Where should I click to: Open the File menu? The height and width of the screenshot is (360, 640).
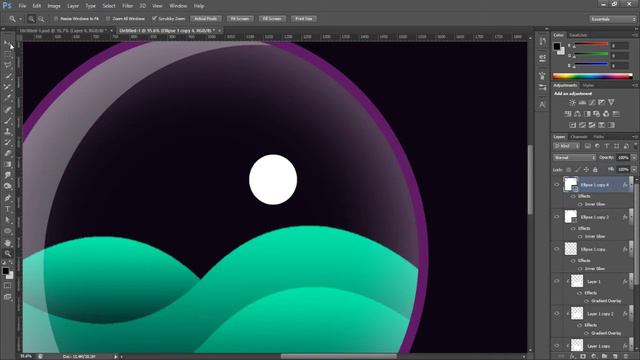(22, 6)
